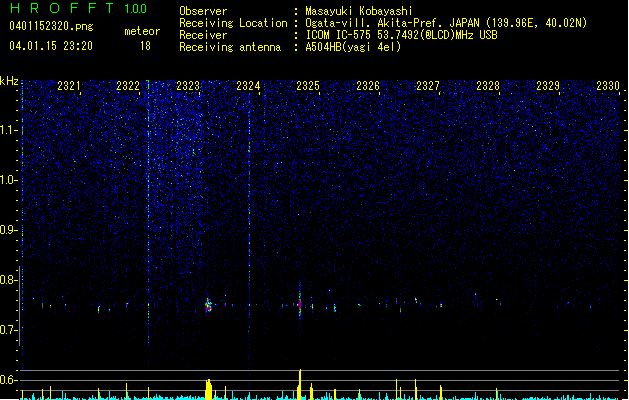Image resolution: width=629 pixels, height=400 pixels.
Task: Click the Observer label
Action: click(x=203, y=11)
